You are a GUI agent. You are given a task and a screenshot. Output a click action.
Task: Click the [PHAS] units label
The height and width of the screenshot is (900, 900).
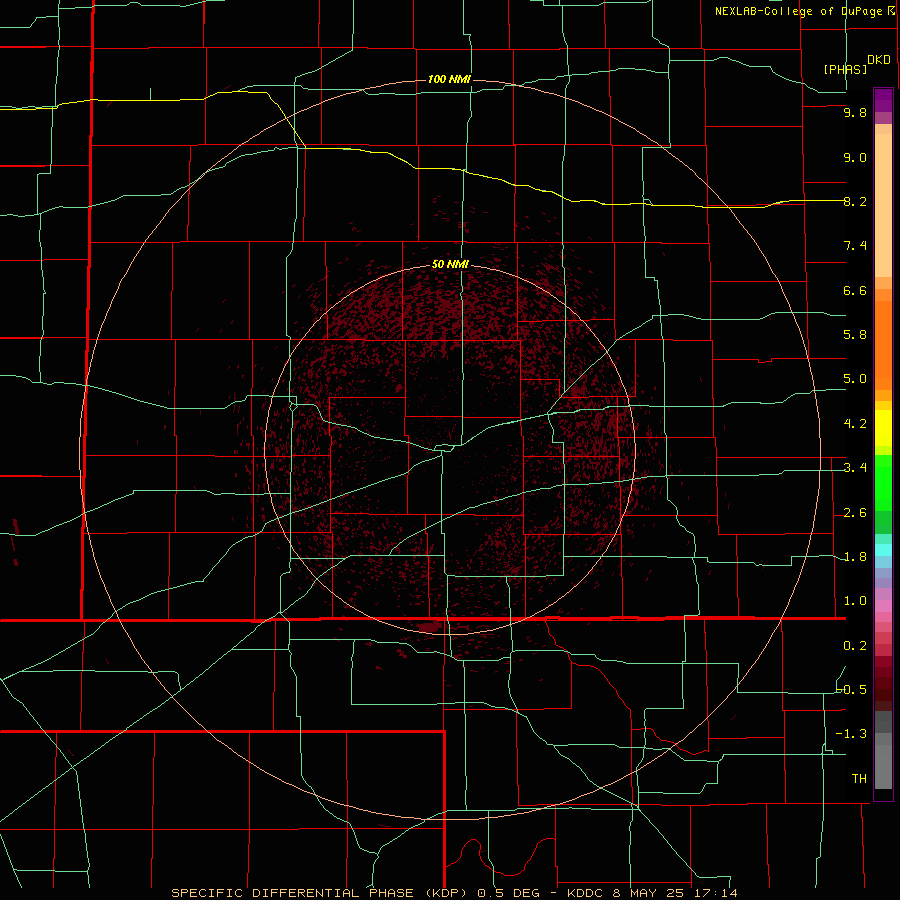tap(845, 69)
